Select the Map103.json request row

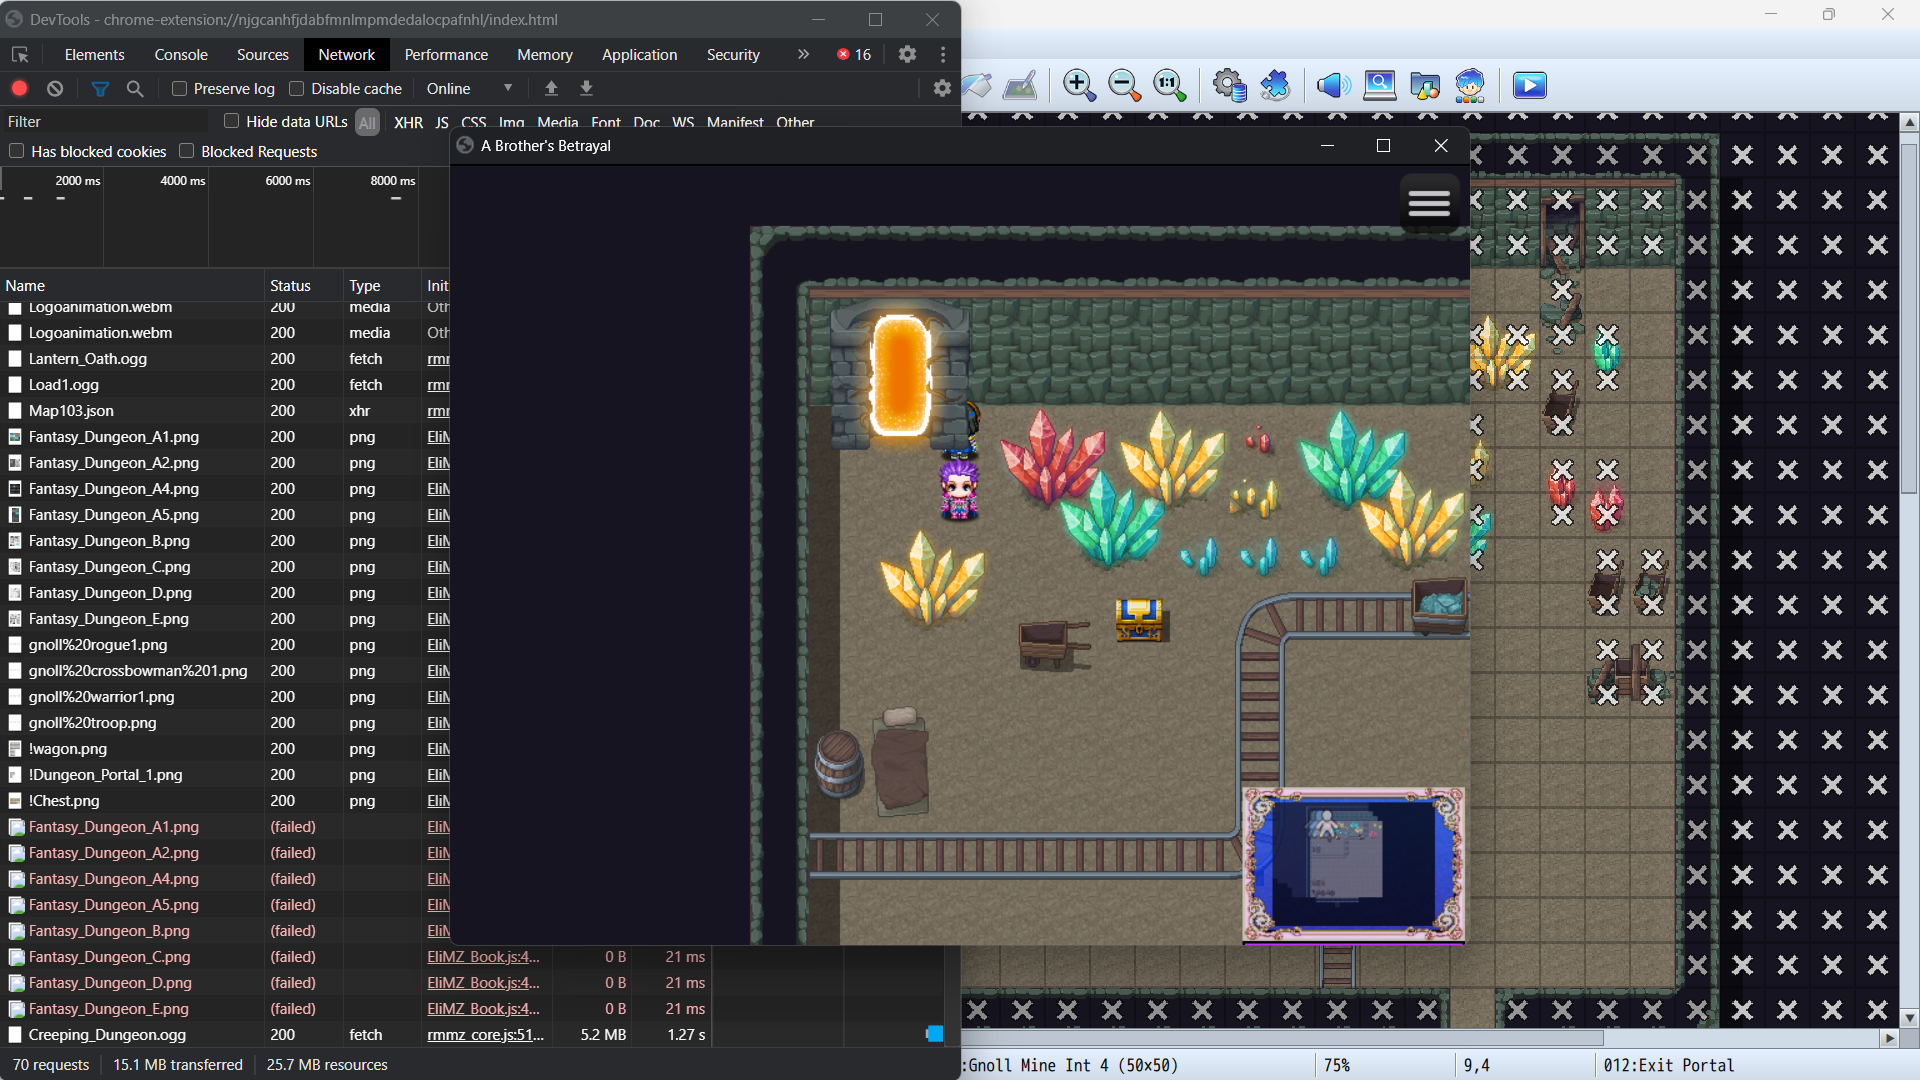click(225, 411)
